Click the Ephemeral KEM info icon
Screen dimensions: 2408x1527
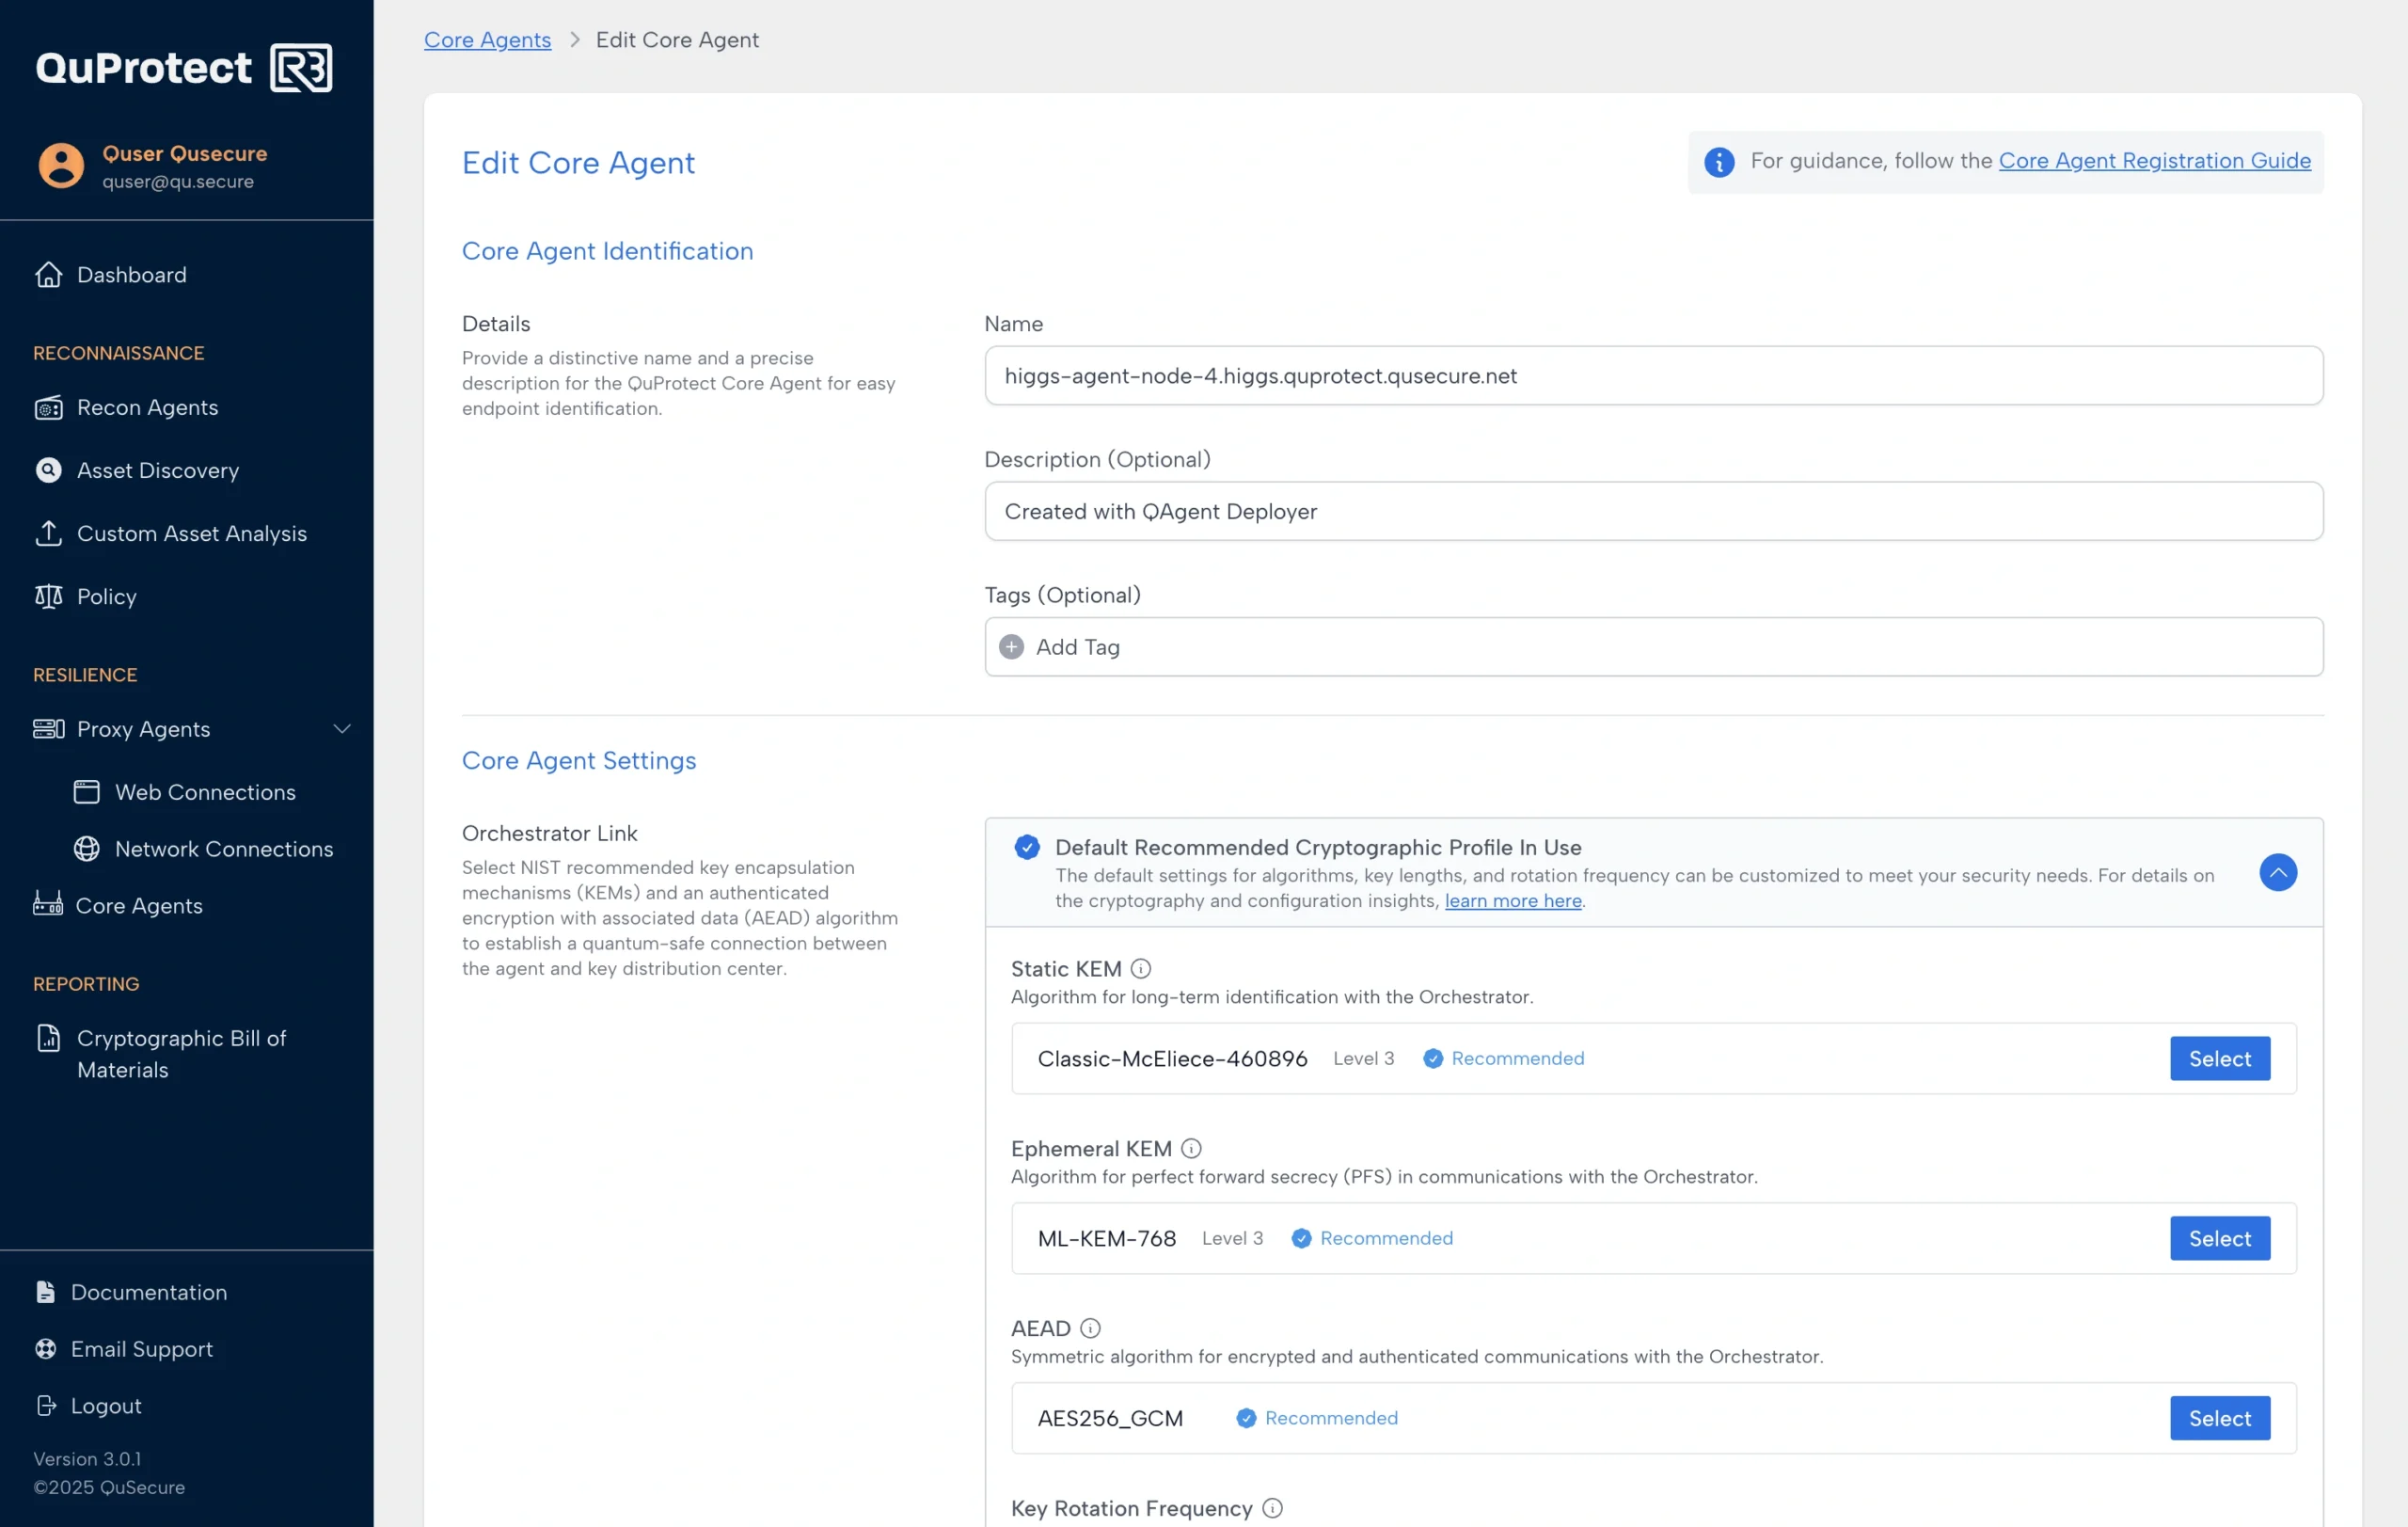tap(1190, 1148)
